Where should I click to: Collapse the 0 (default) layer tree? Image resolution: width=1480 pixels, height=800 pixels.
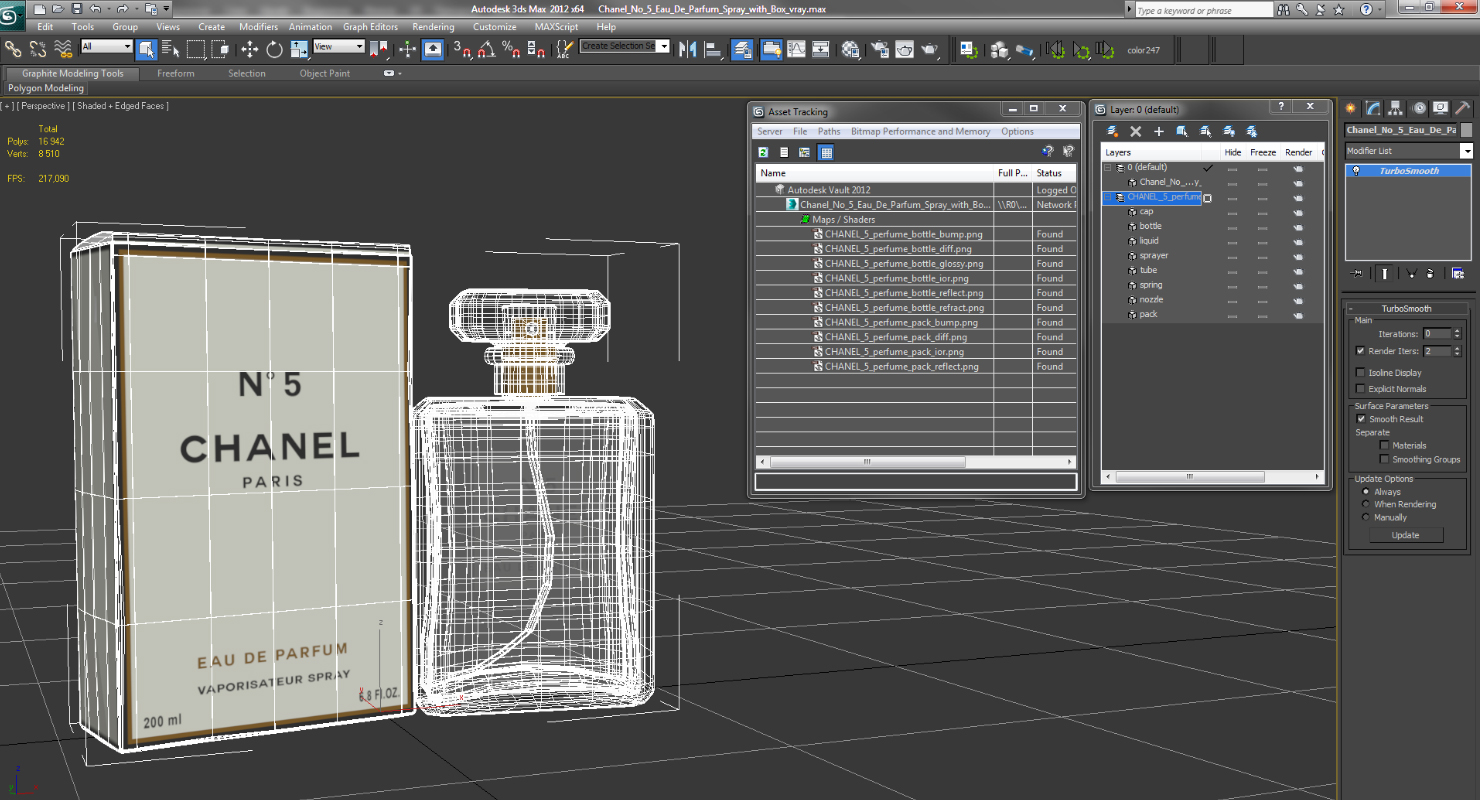tap(1108, 168)
